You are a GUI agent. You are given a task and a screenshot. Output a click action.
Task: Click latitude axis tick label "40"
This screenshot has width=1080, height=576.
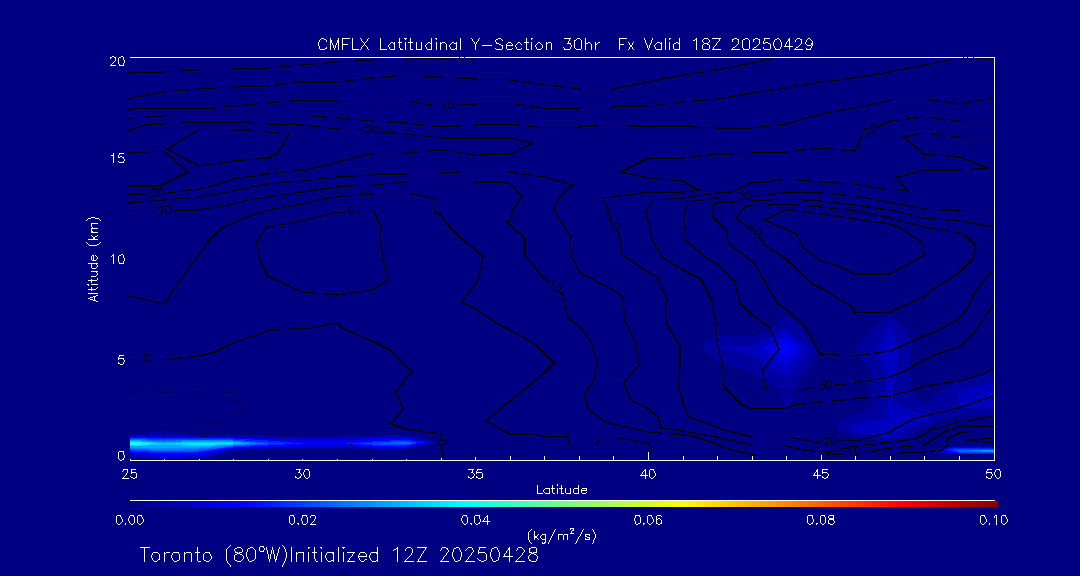[x=648, y=473]
